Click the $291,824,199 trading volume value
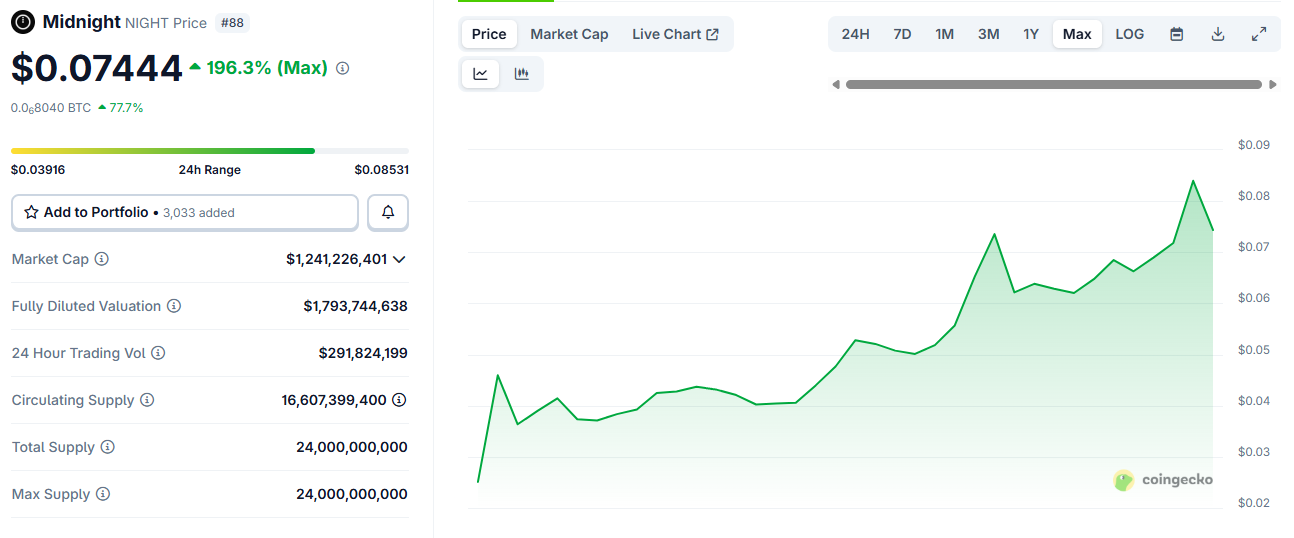Screen dimensions: 1294x538 pos(363,353)
